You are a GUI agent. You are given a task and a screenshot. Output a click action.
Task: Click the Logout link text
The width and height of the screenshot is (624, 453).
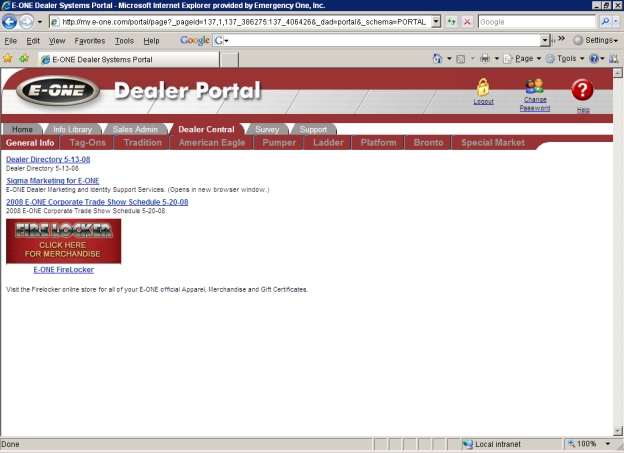pos(484,102)
